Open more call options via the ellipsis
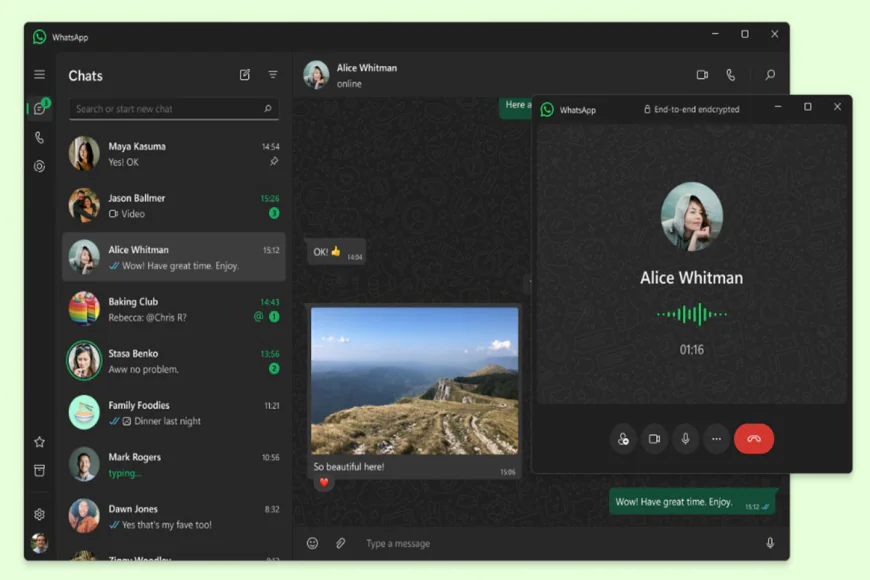Screen dimensions: 870x580 click(716, 438)
